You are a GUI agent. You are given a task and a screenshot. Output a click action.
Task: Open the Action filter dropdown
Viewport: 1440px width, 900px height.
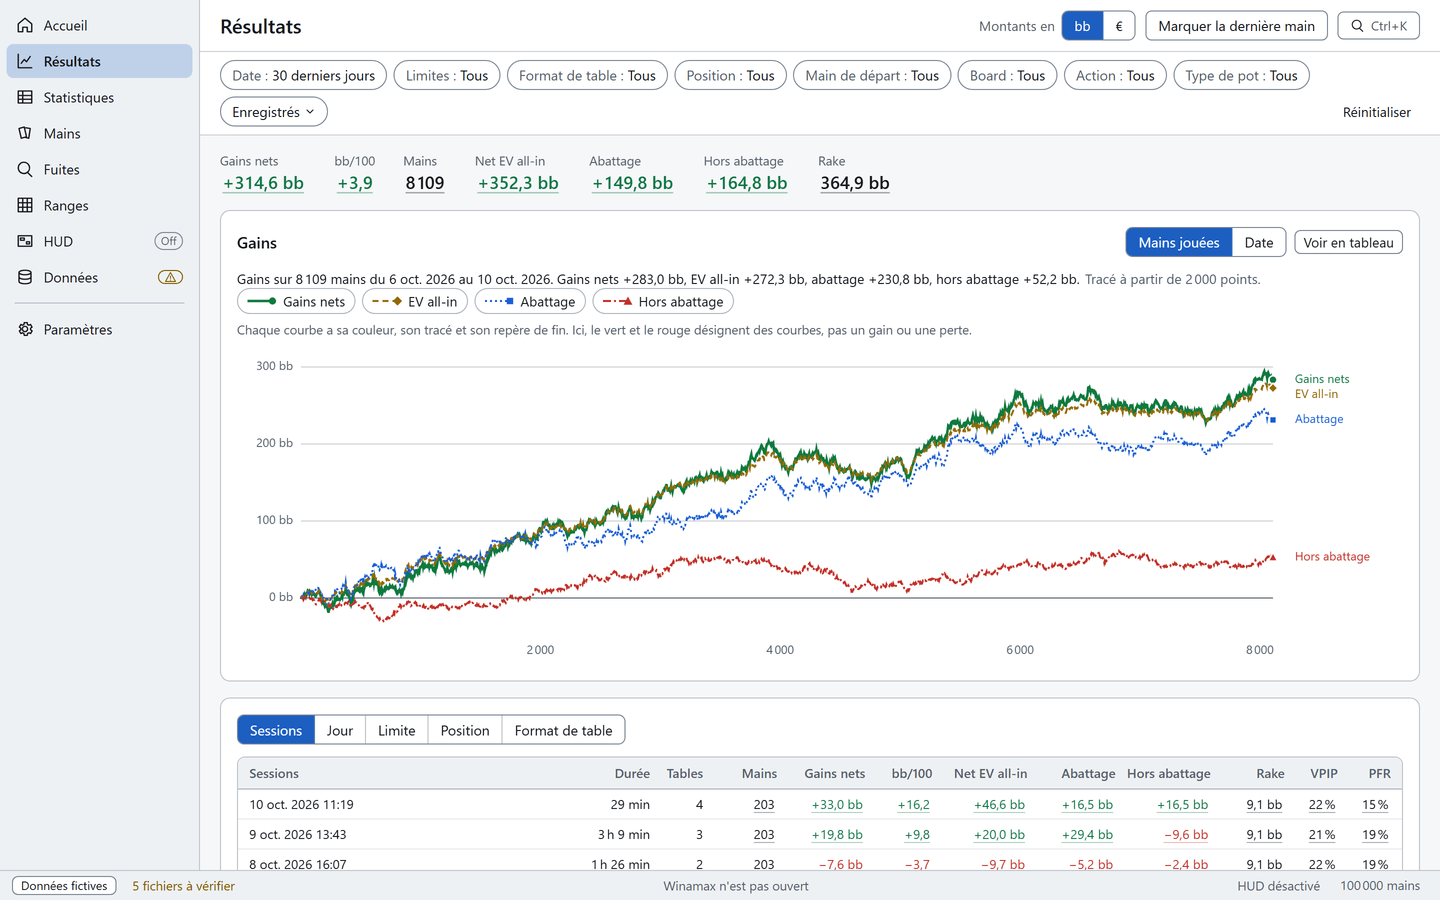pyautogui.click(x=1115, y=75)
